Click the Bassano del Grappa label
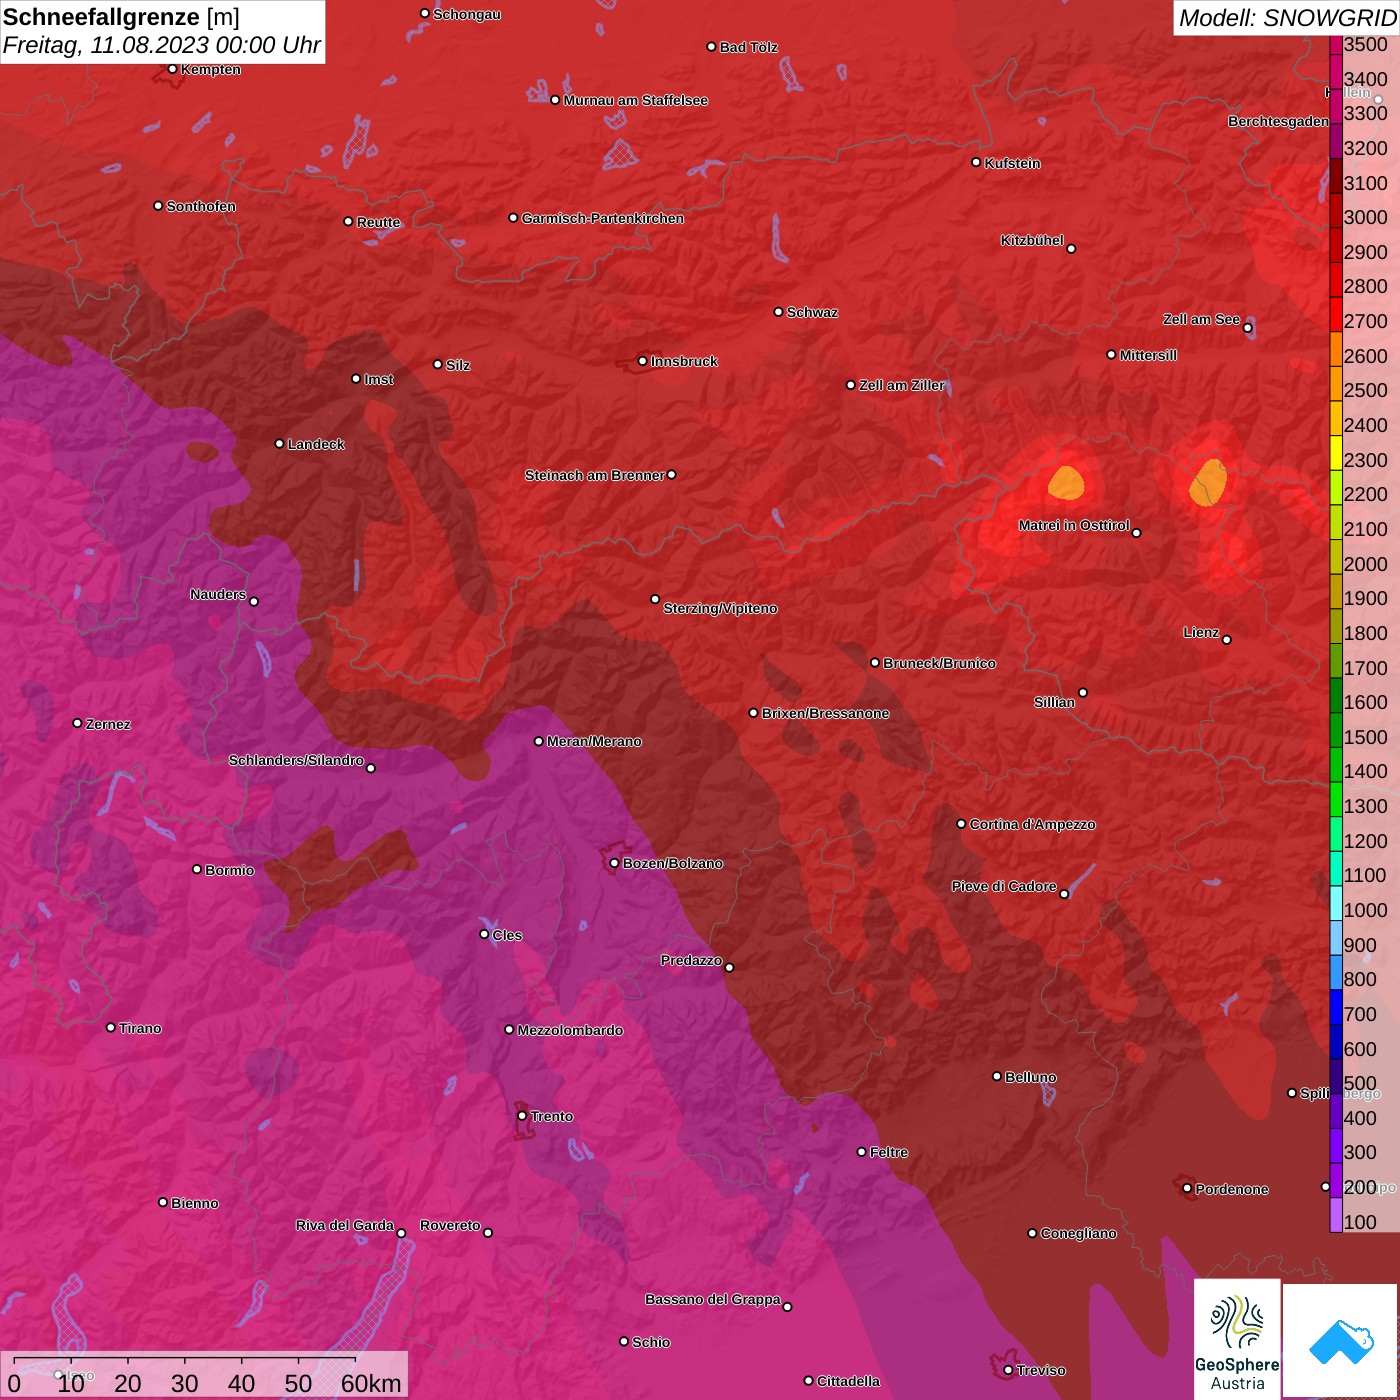1400x1400 pixels. tap(713, 1299)
